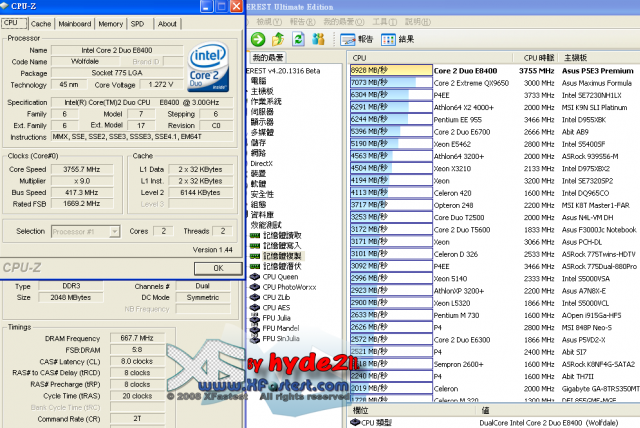Select 安全性 in EVEREST tree

coord(262,194)
